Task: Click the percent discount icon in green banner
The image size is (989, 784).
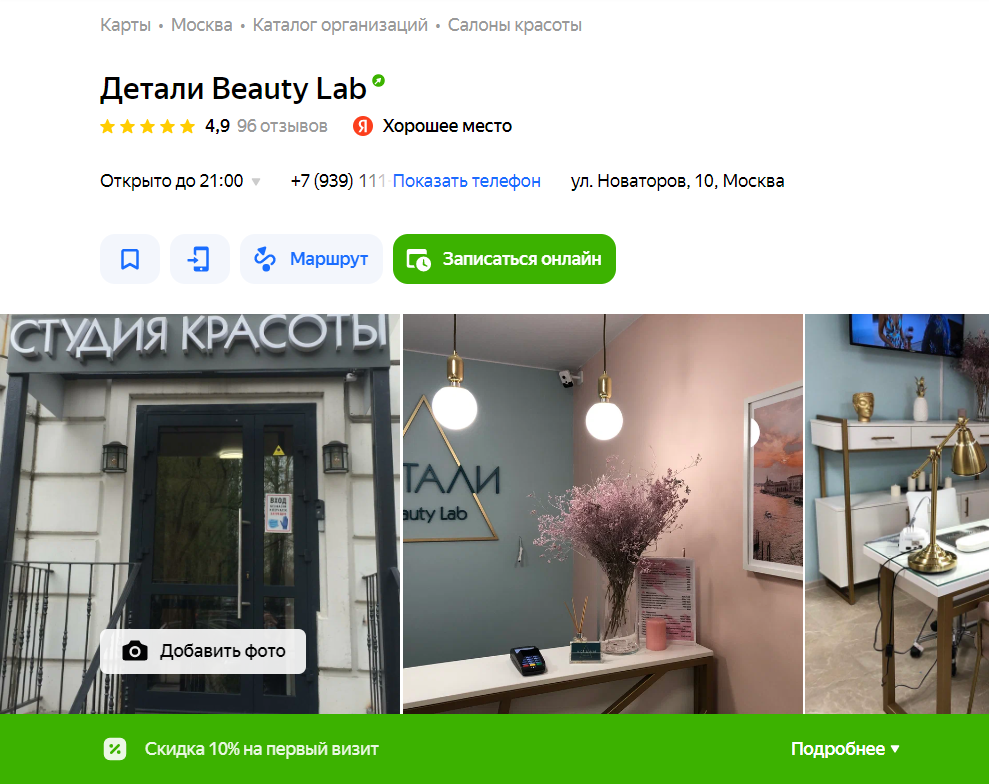Action: [x=115, y=749]
